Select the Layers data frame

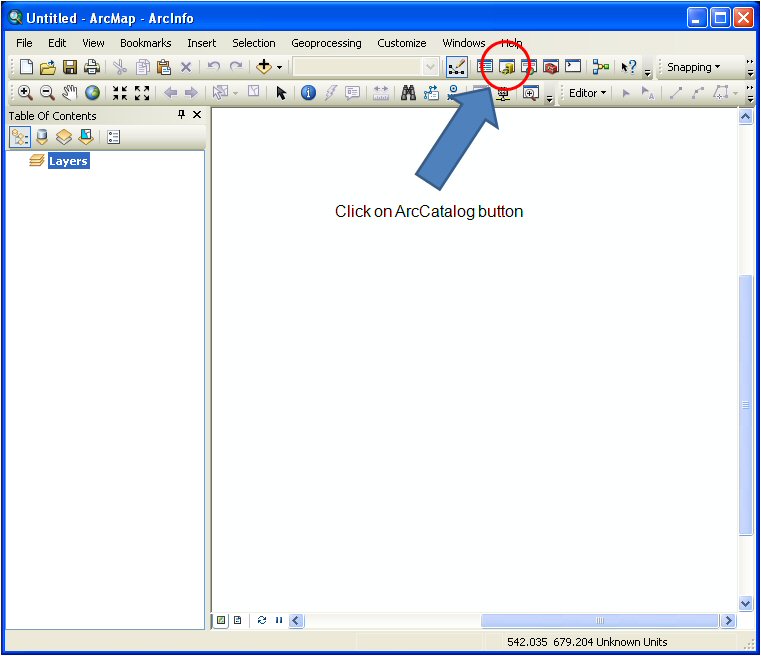68,161
